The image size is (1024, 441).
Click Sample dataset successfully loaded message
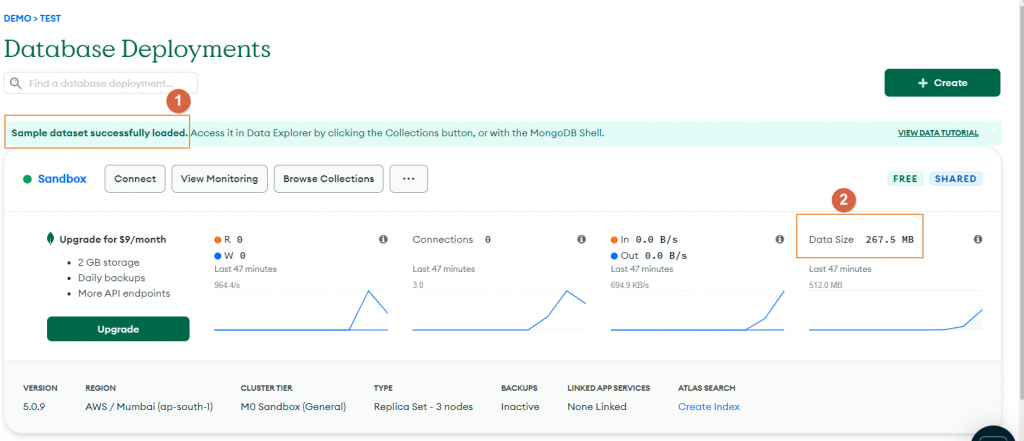tap(100, 133)
